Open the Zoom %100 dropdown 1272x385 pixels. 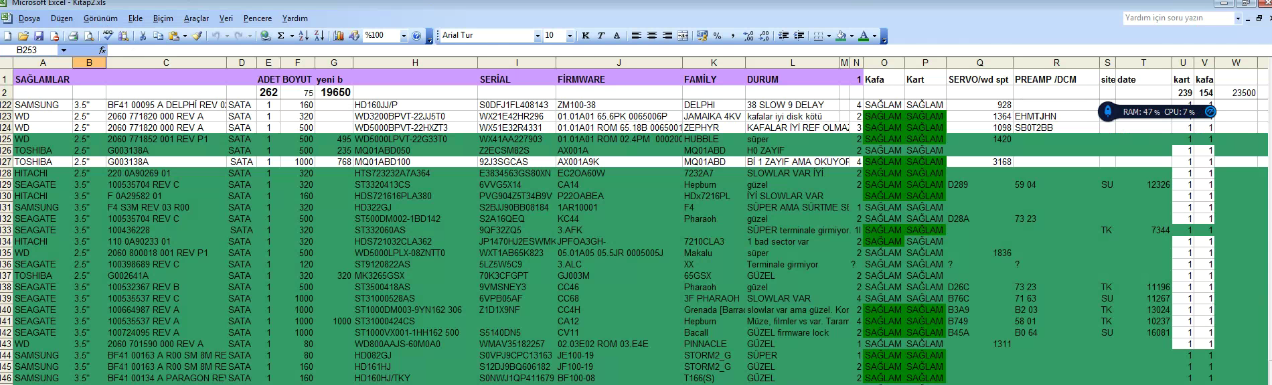pyautogui.click(x=404, y=35)
